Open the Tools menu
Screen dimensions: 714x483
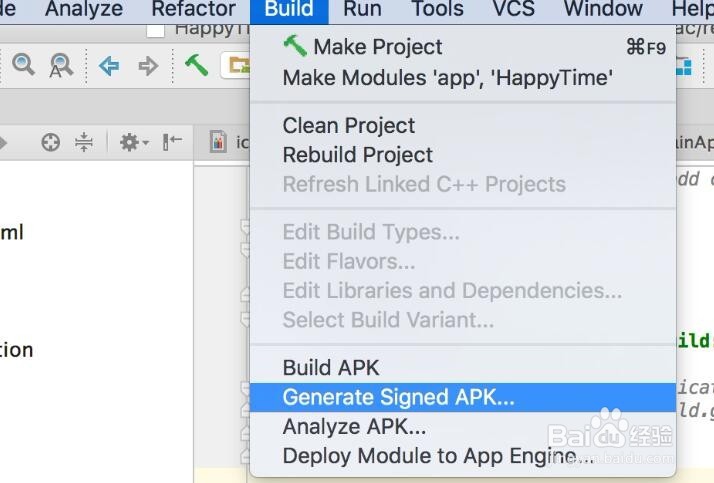pos(438,9)
